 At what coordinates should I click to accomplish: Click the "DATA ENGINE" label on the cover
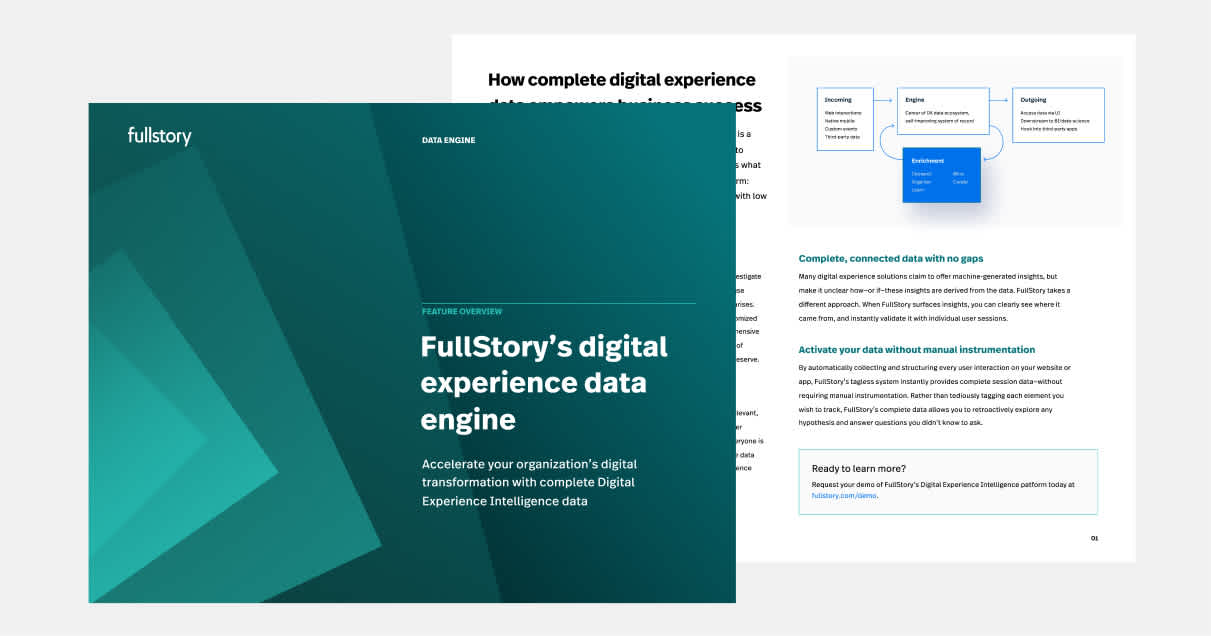coord(448,141)
